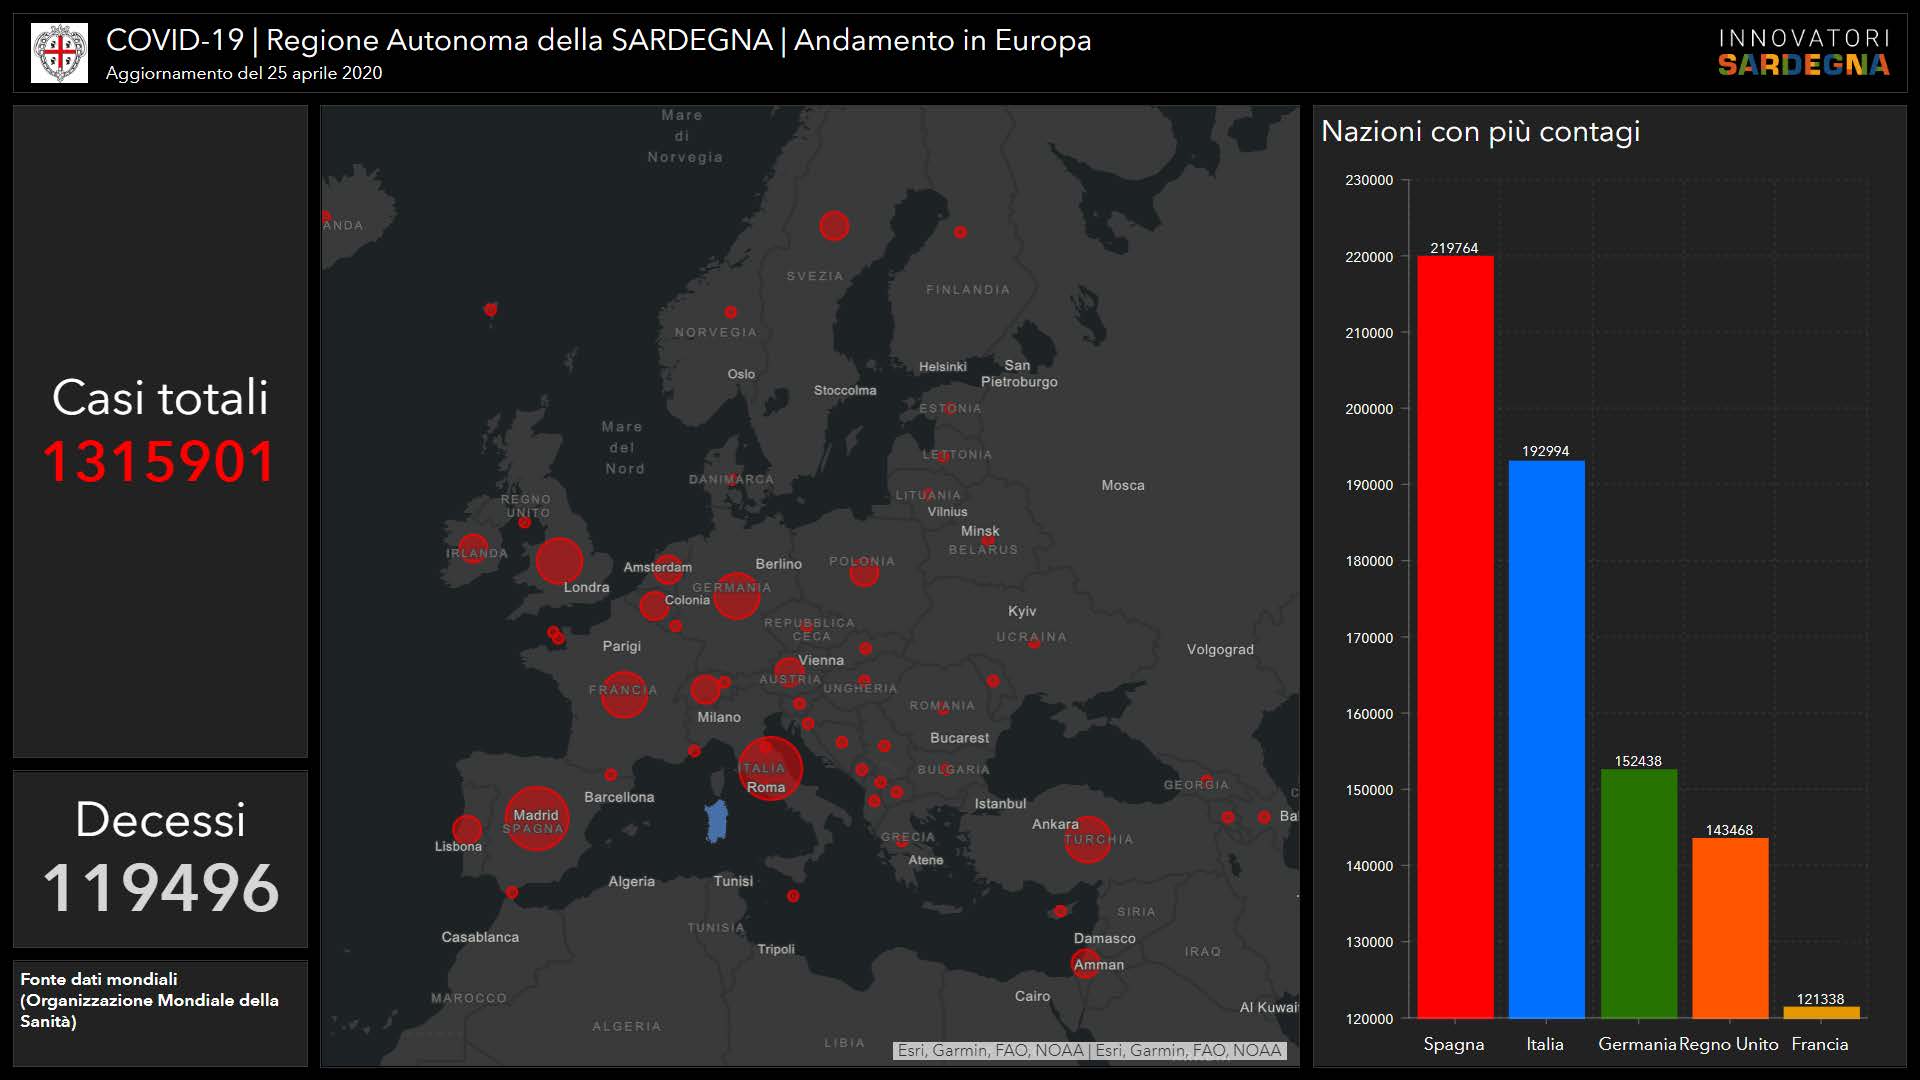Click the red circle over London

click(x=559, y=561)
